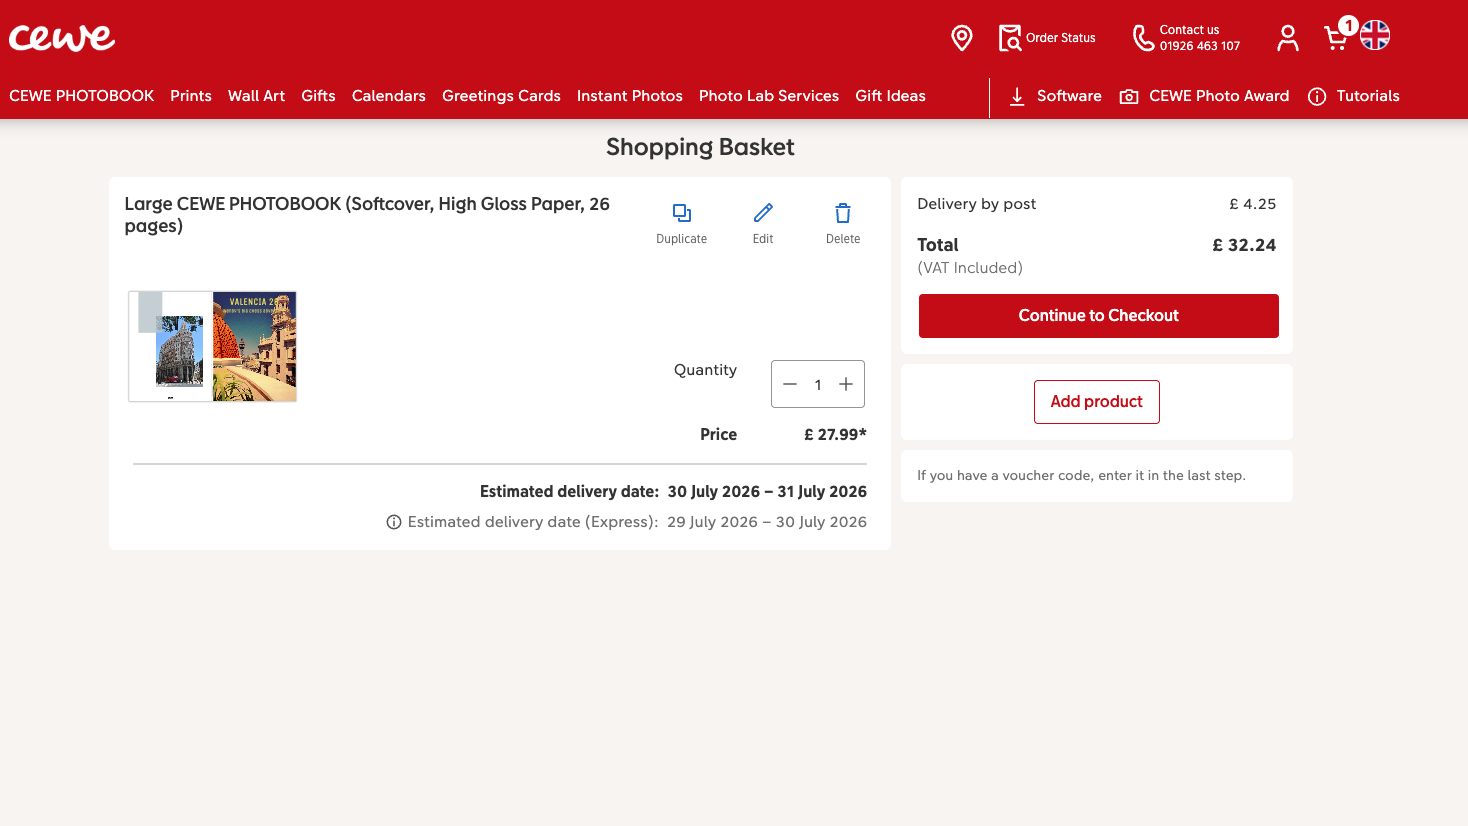The height and width of the screenshot is (826, 1468).
Task: Click the £ 32.24 total amount
Action: [x=1244, y=245]
